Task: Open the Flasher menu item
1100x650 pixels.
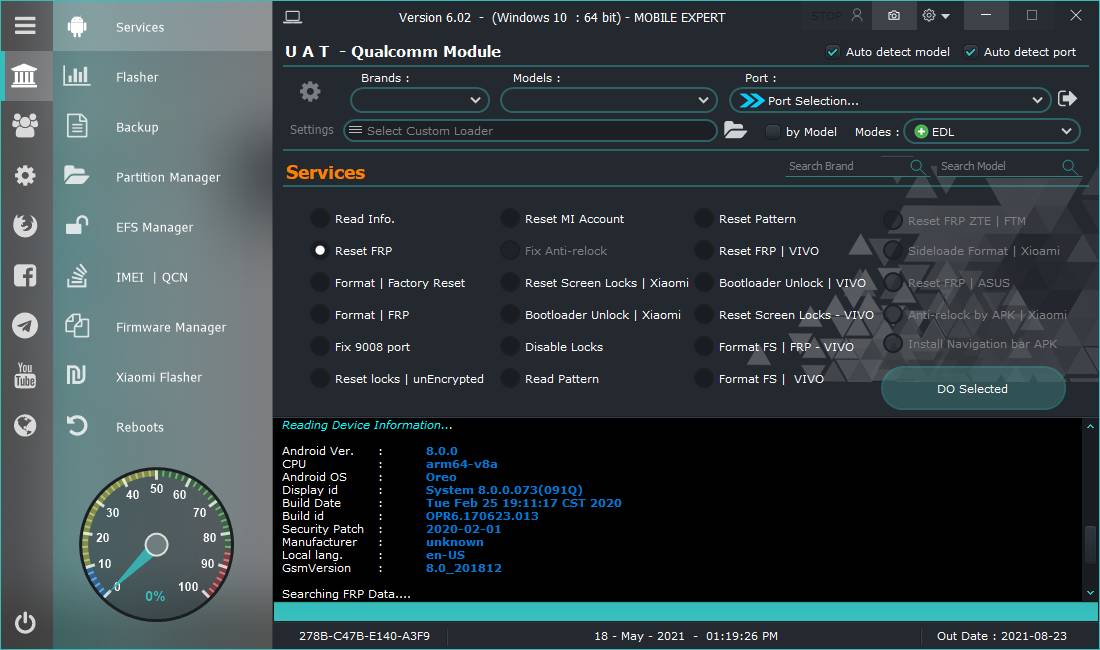Action: pos(137,77)
